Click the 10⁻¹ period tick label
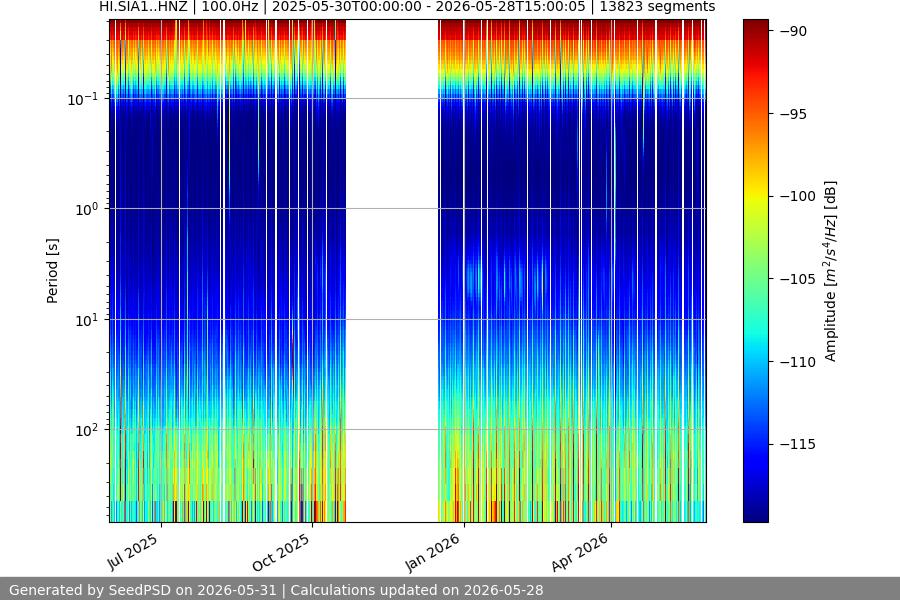Screen dimensions: 900x600 83,99
